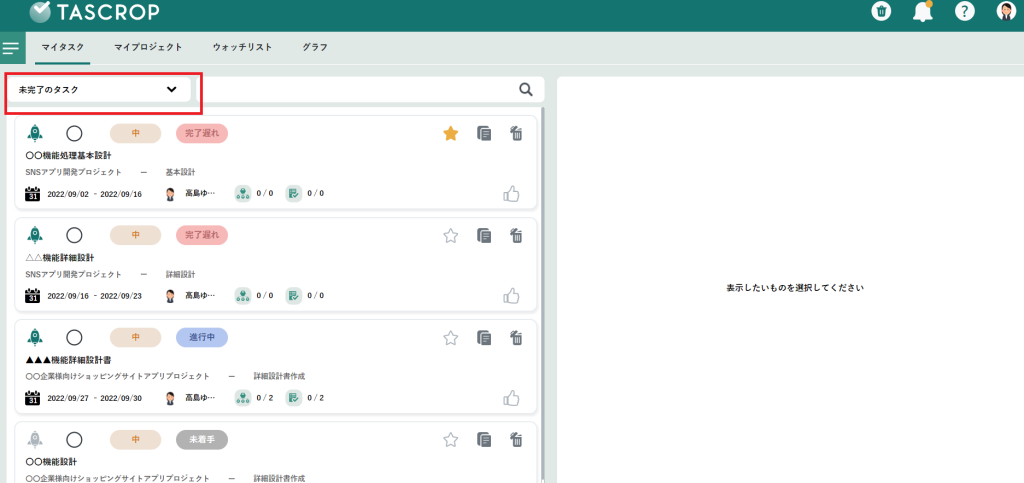Screen dimensions: 1024x483
Task: Copy the ▲▲▲機能詳細設計書 task
Action: [484, 337]
